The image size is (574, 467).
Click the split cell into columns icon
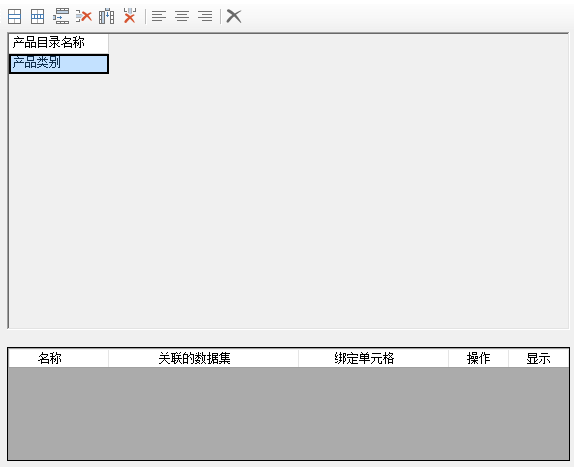(37, 16)
